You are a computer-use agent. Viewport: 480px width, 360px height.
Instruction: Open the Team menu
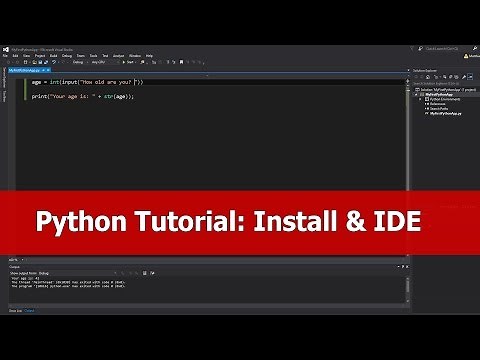pyautogui.click(x=81, y=56)
